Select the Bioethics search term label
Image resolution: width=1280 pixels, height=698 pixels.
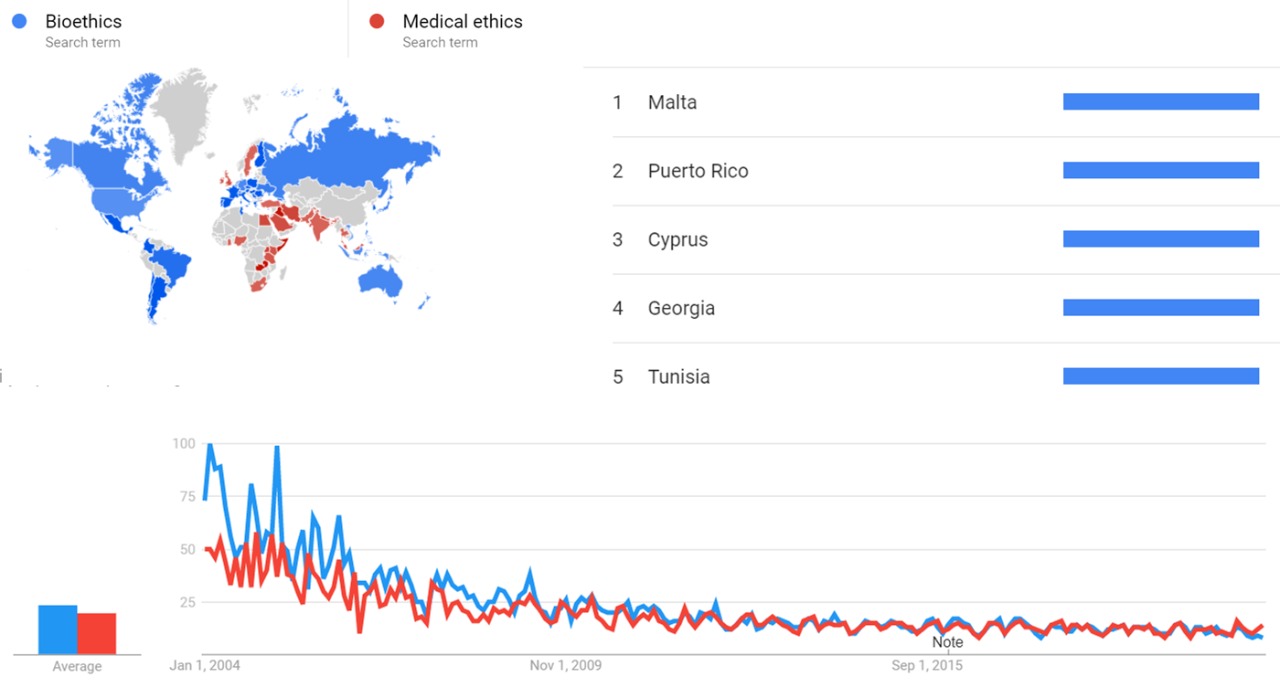point(83,21)
